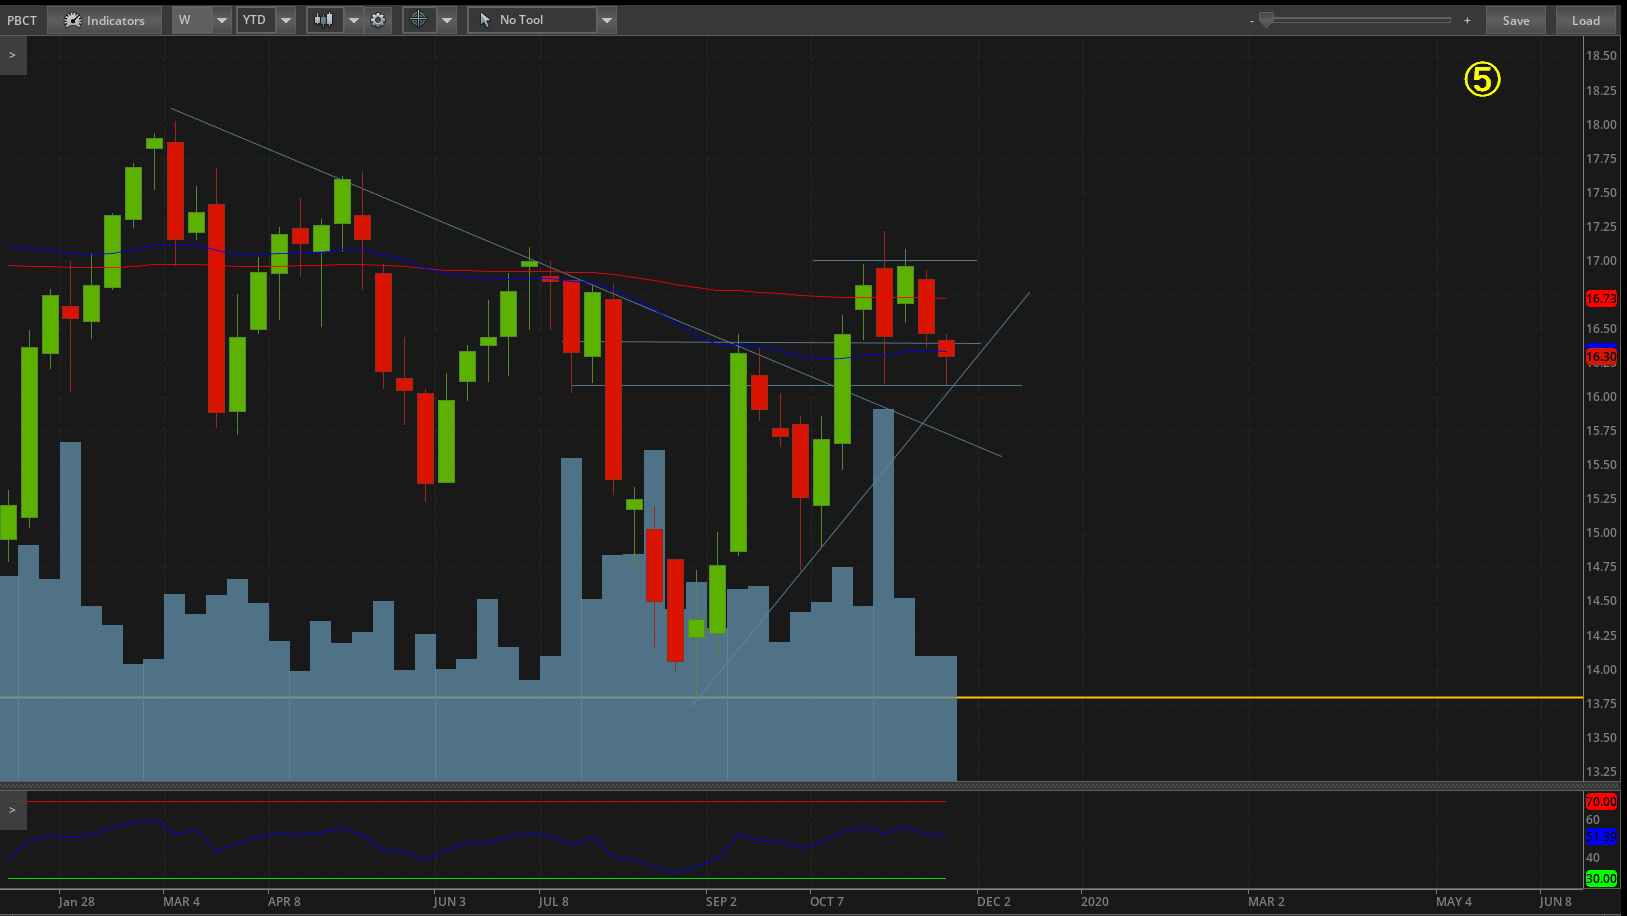Click the APR 8 date label

[x=284, y=902]
